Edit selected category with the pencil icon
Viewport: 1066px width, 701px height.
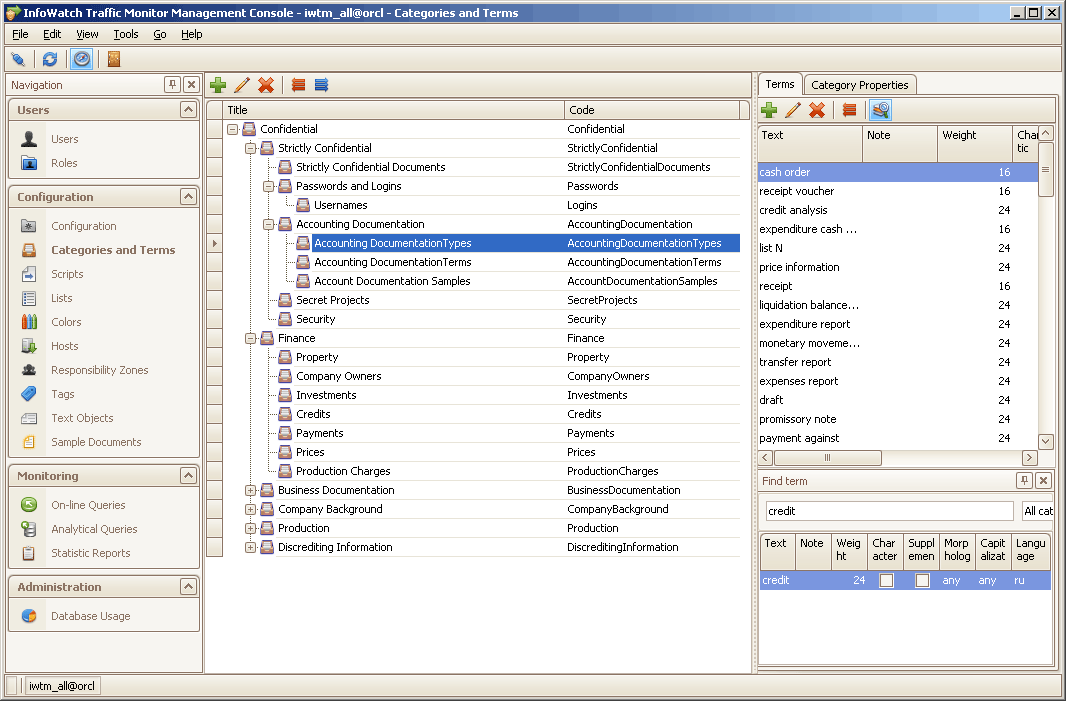241,85
